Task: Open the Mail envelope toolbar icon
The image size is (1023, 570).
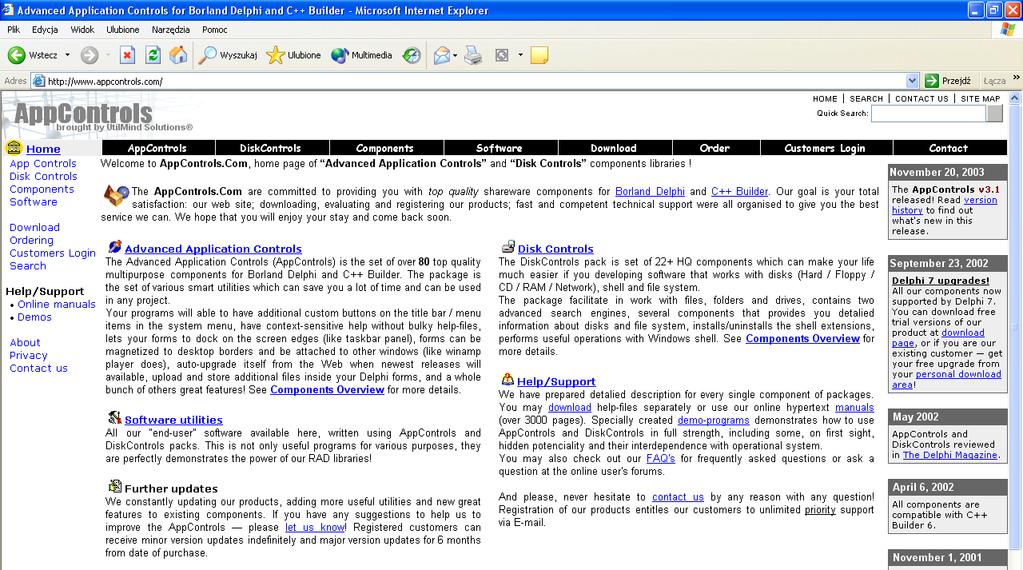Action: tap(442, 55)
